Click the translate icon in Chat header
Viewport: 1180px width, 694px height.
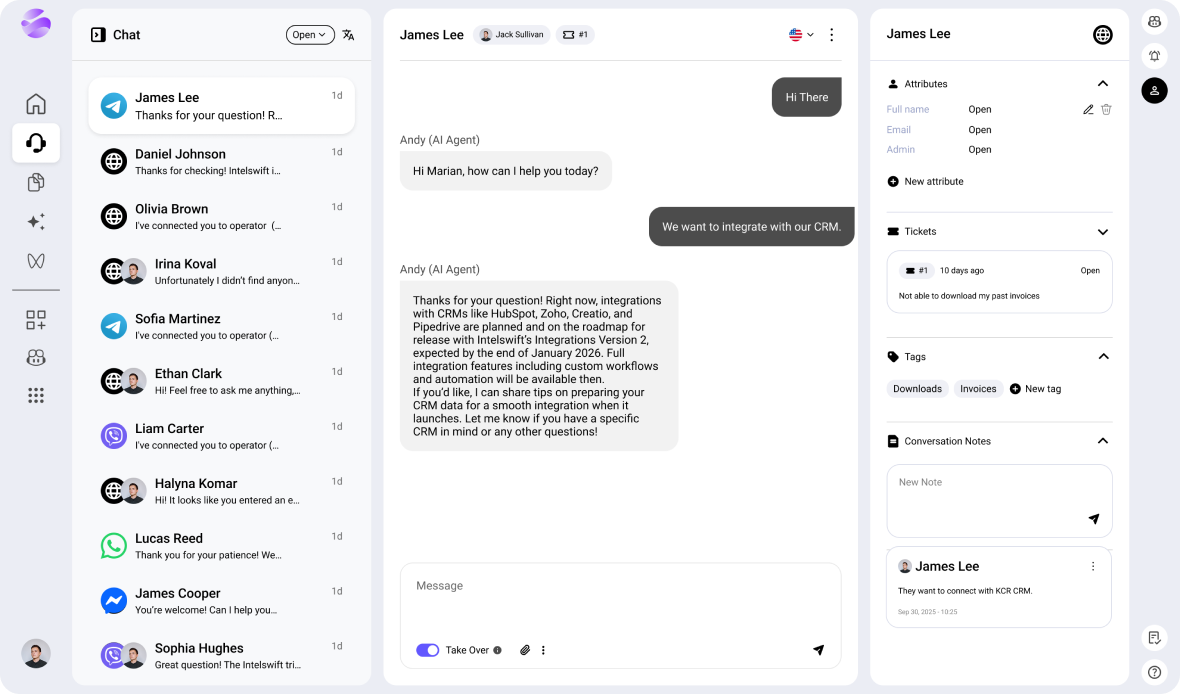click(348, 35)
